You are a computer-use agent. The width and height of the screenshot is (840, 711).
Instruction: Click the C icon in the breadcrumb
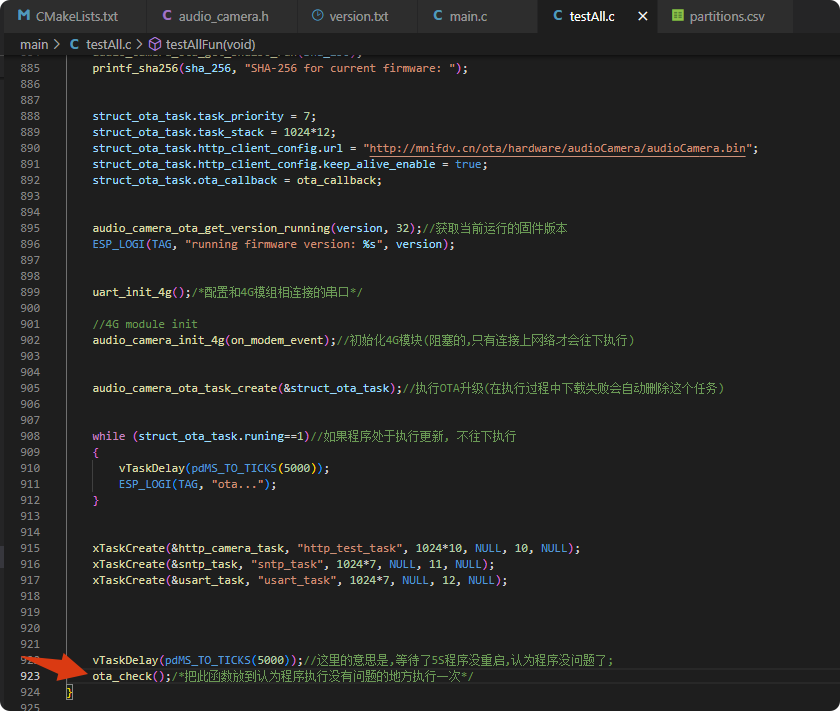(x=74, y=44)
